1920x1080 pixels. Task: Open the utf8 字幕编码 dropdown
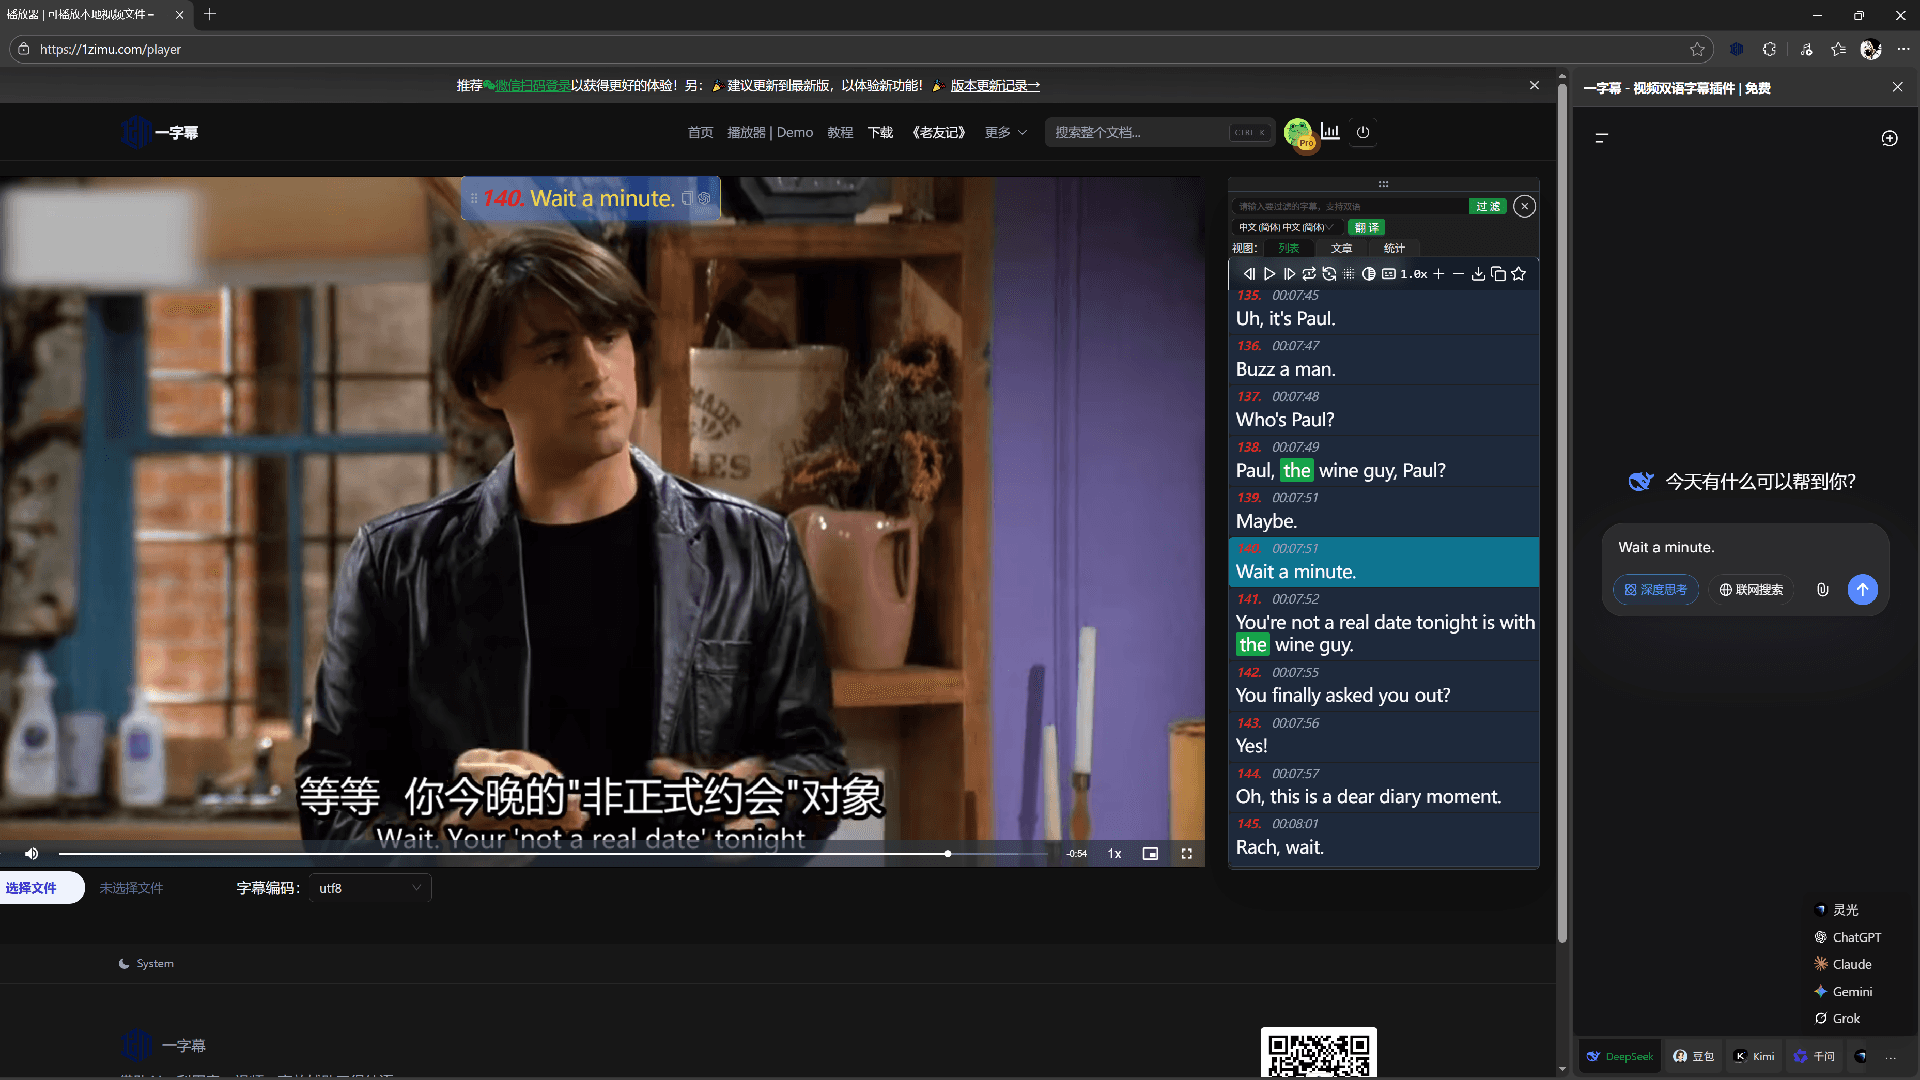(x=369, y=887)
